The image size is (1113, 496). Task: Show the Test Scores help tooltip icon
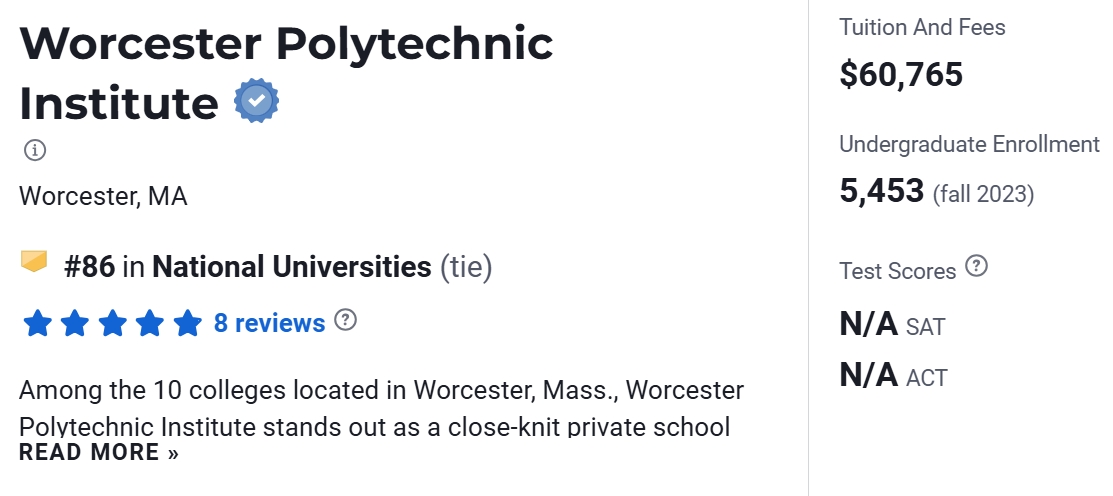pos(976,267)
